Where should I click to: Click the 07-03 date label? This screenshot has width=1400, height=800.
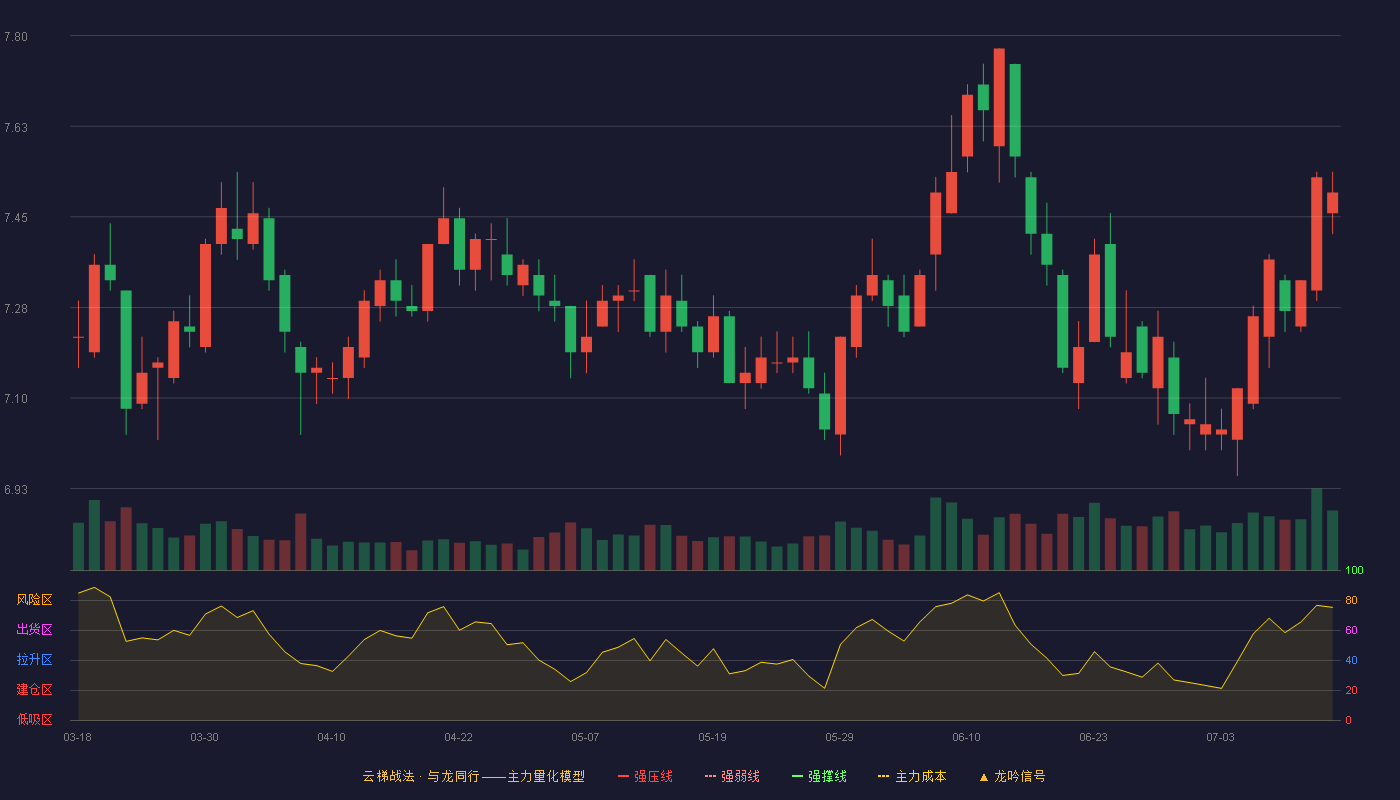click(x=1220, y=737)
